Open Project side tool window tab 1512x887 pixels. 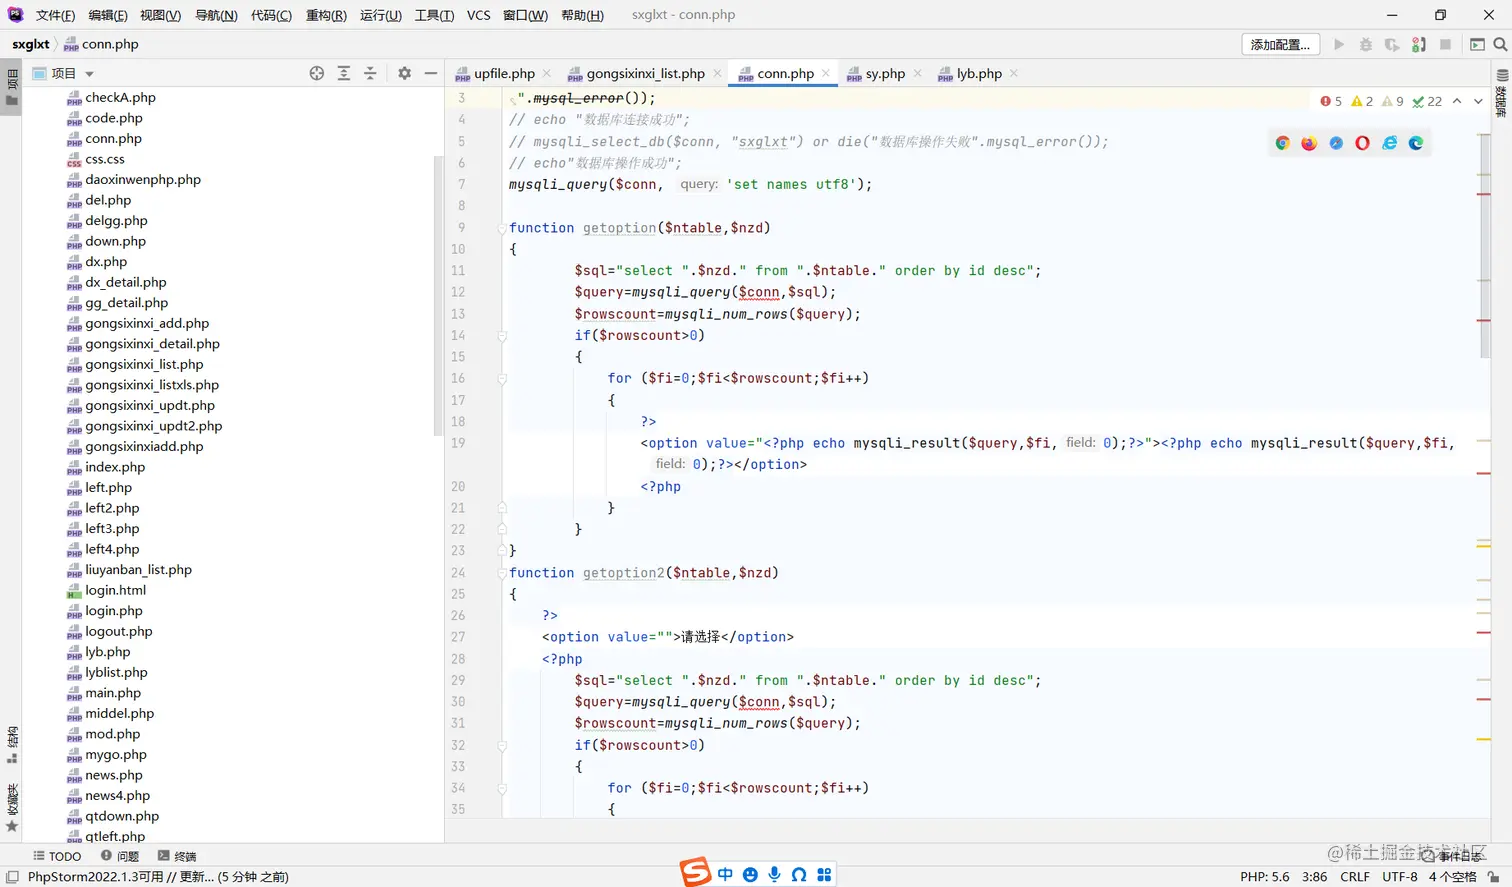click(11, 88)
